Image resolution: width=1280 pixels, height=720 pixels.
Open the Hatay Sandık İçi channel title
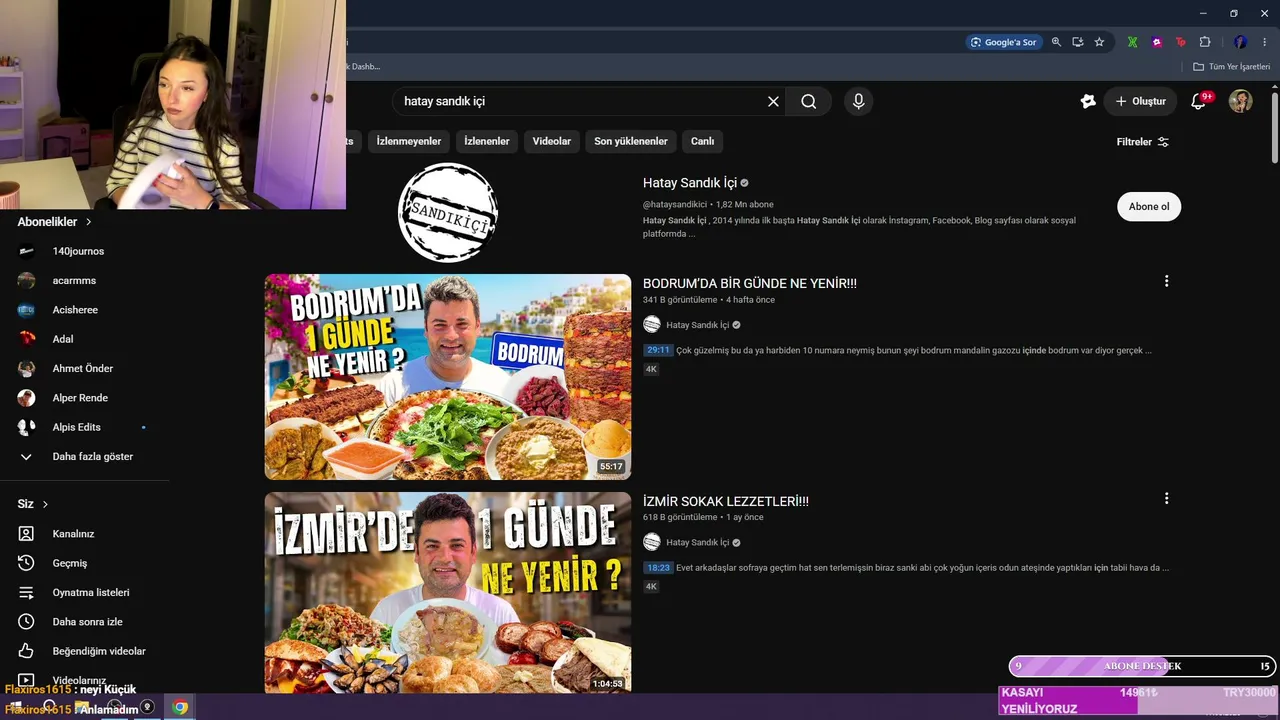click(x=690, y=183)
